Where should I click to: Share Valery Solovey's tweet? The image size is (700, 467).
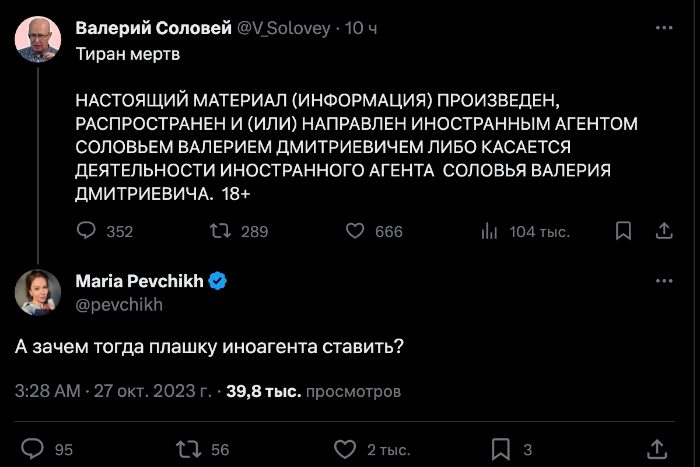click(x=663, y=231)
